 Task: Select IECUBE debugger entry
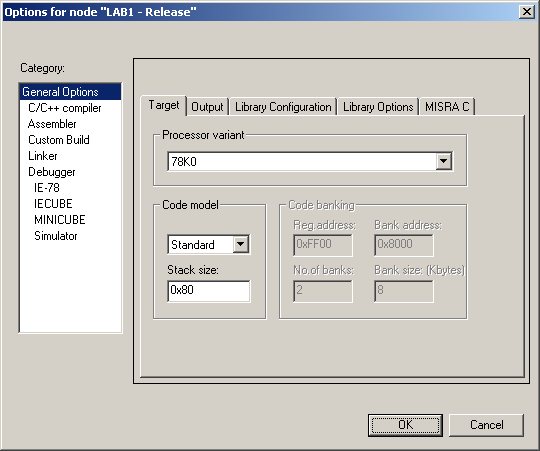coord(53,203)
